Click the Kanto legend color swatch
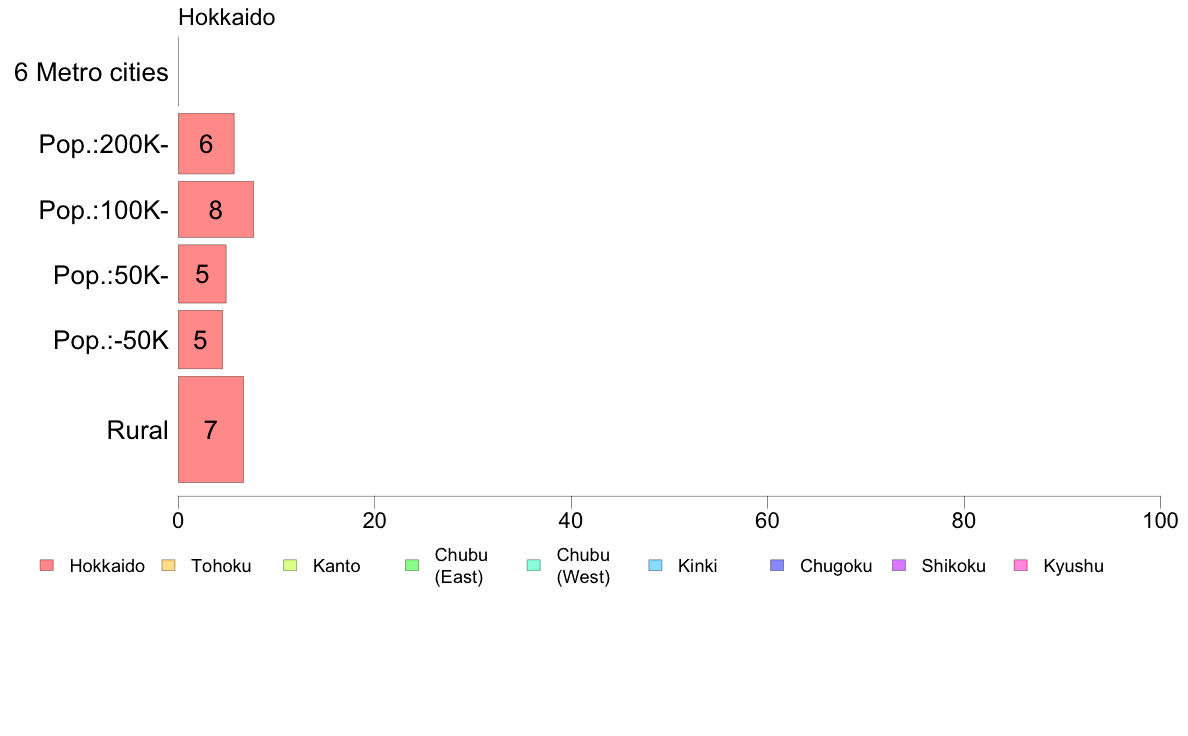The image size is (1188, 736). pyautogui.click(x=290, y=565)
